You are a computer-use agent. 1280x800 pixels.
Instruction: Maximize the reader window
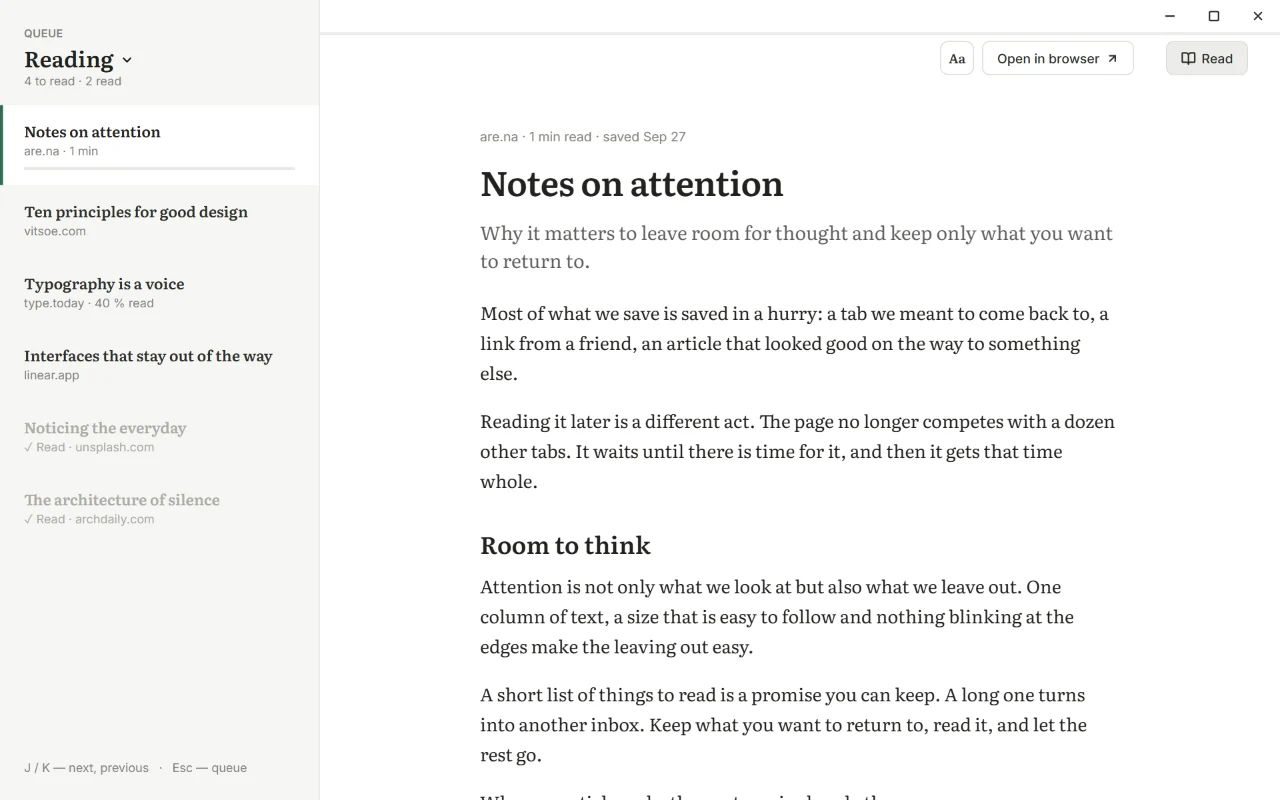pos(1214,16)
